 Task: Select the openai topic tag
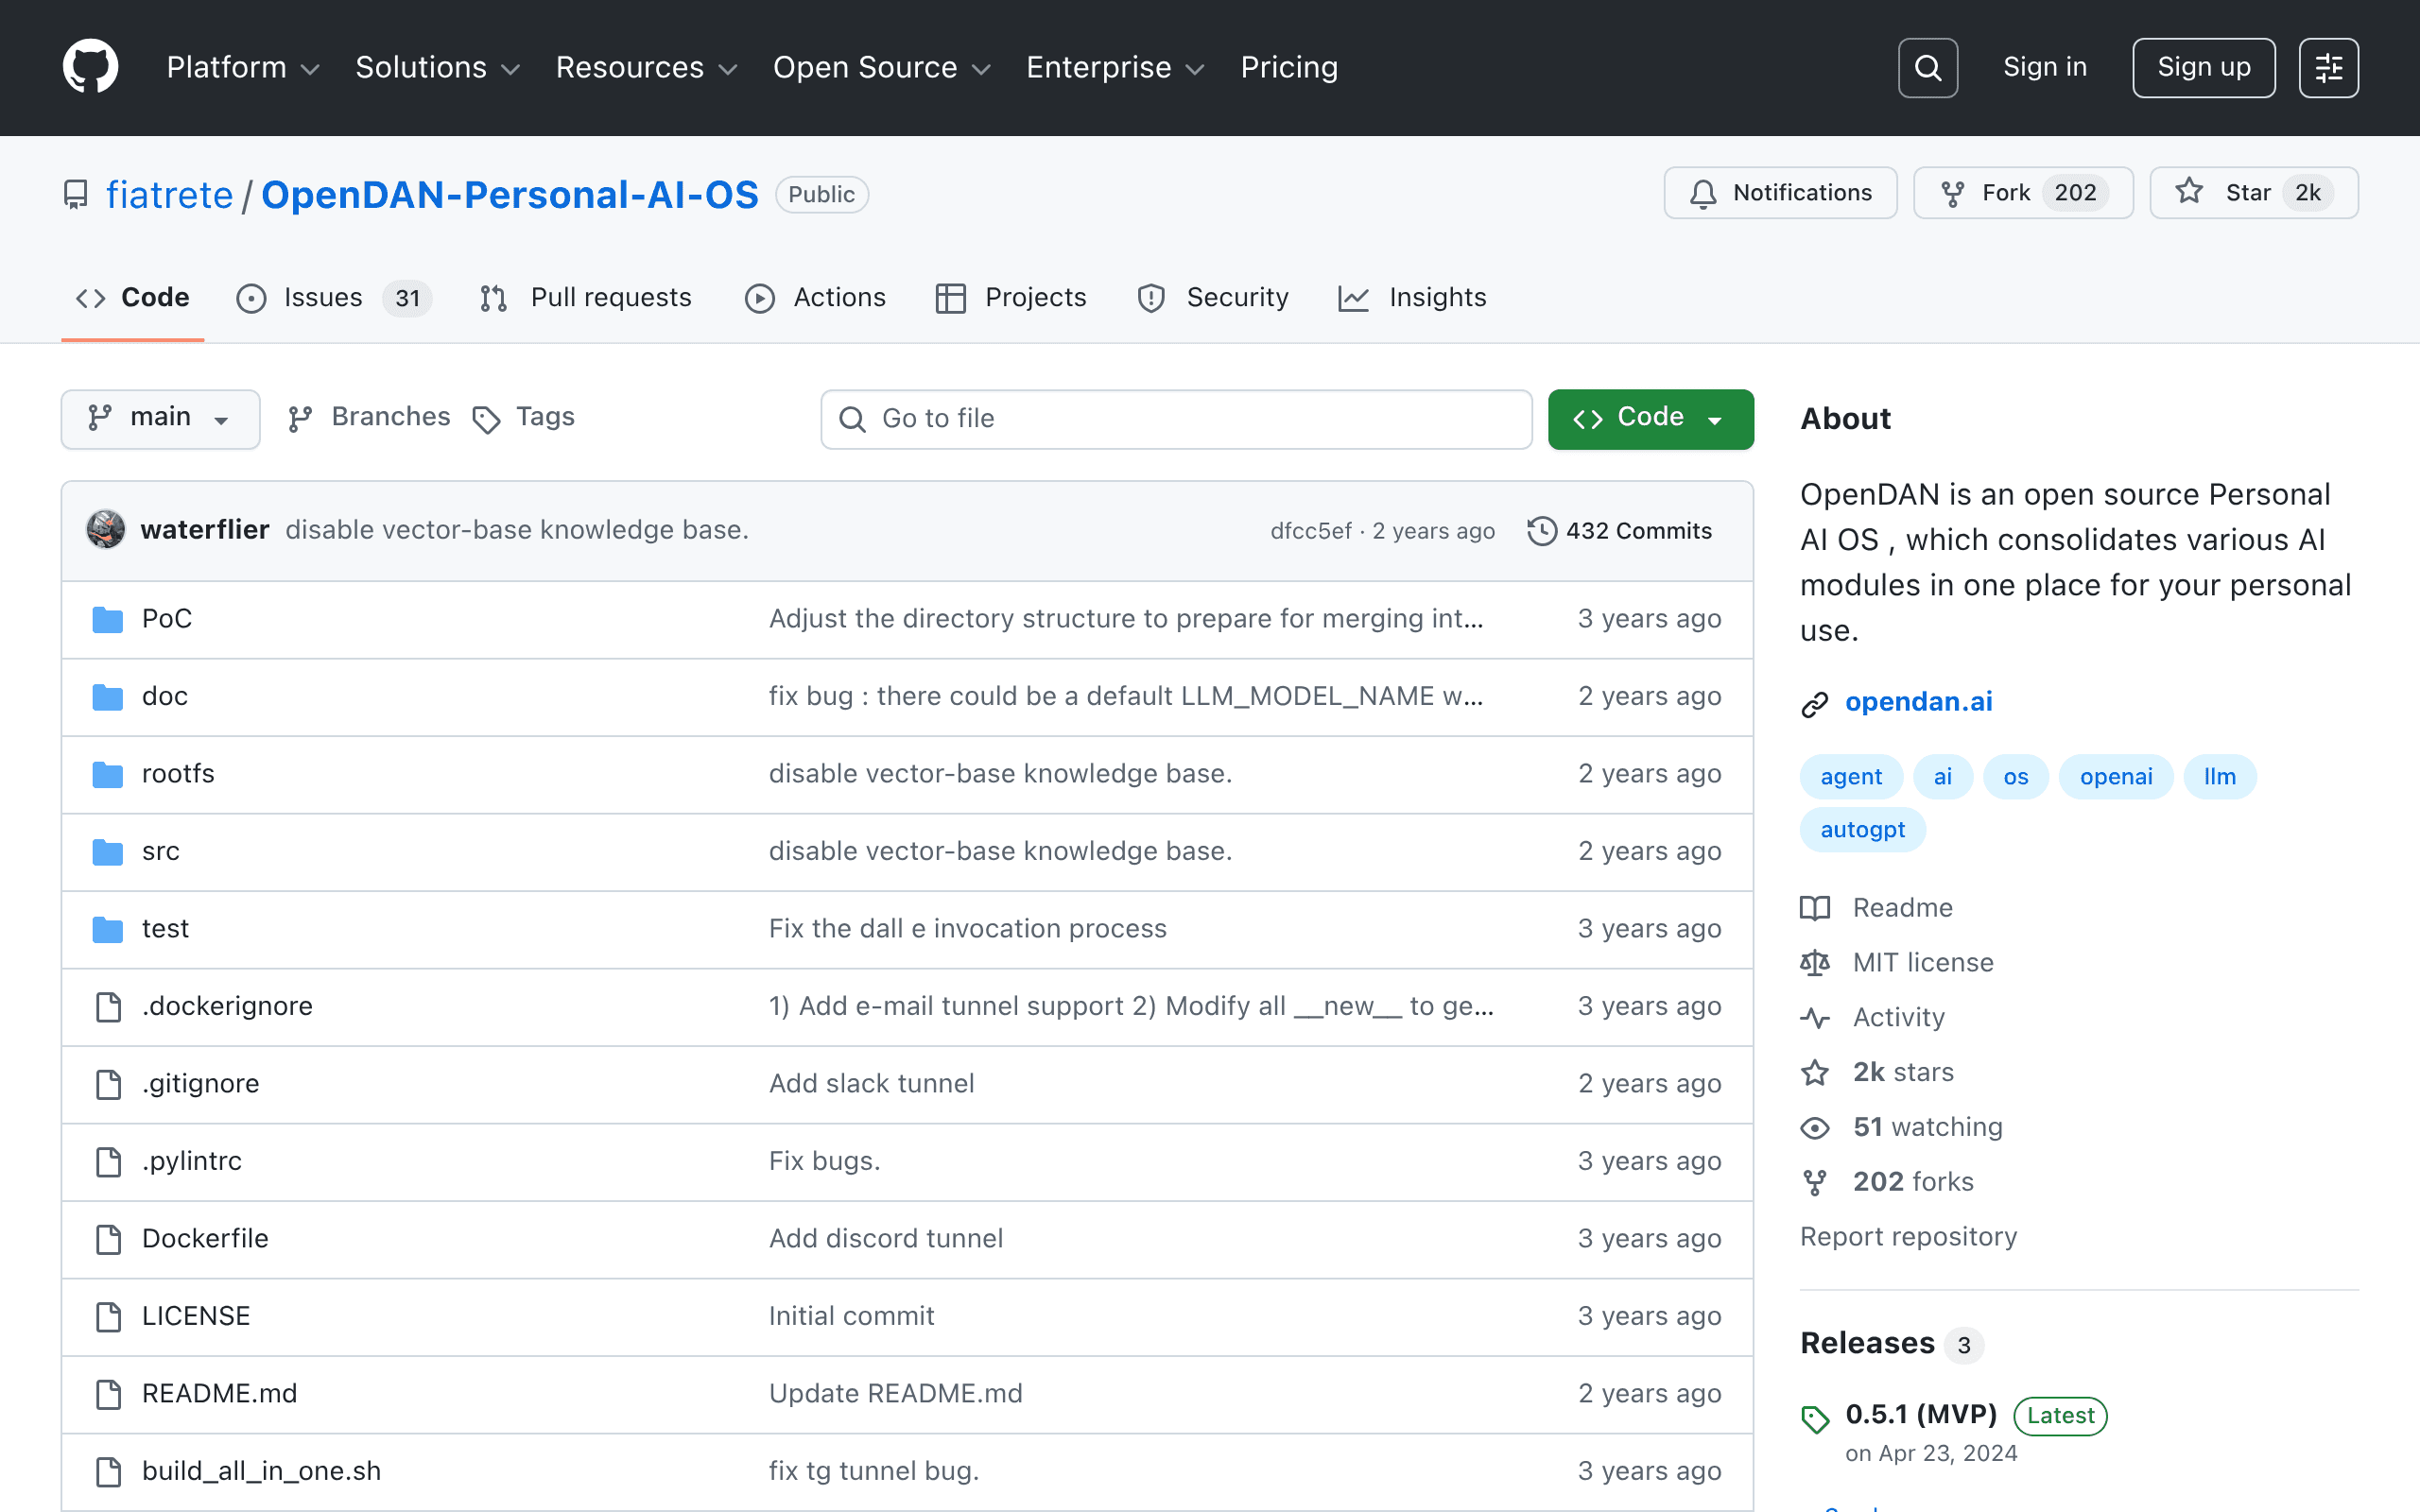coord(2116,777)
